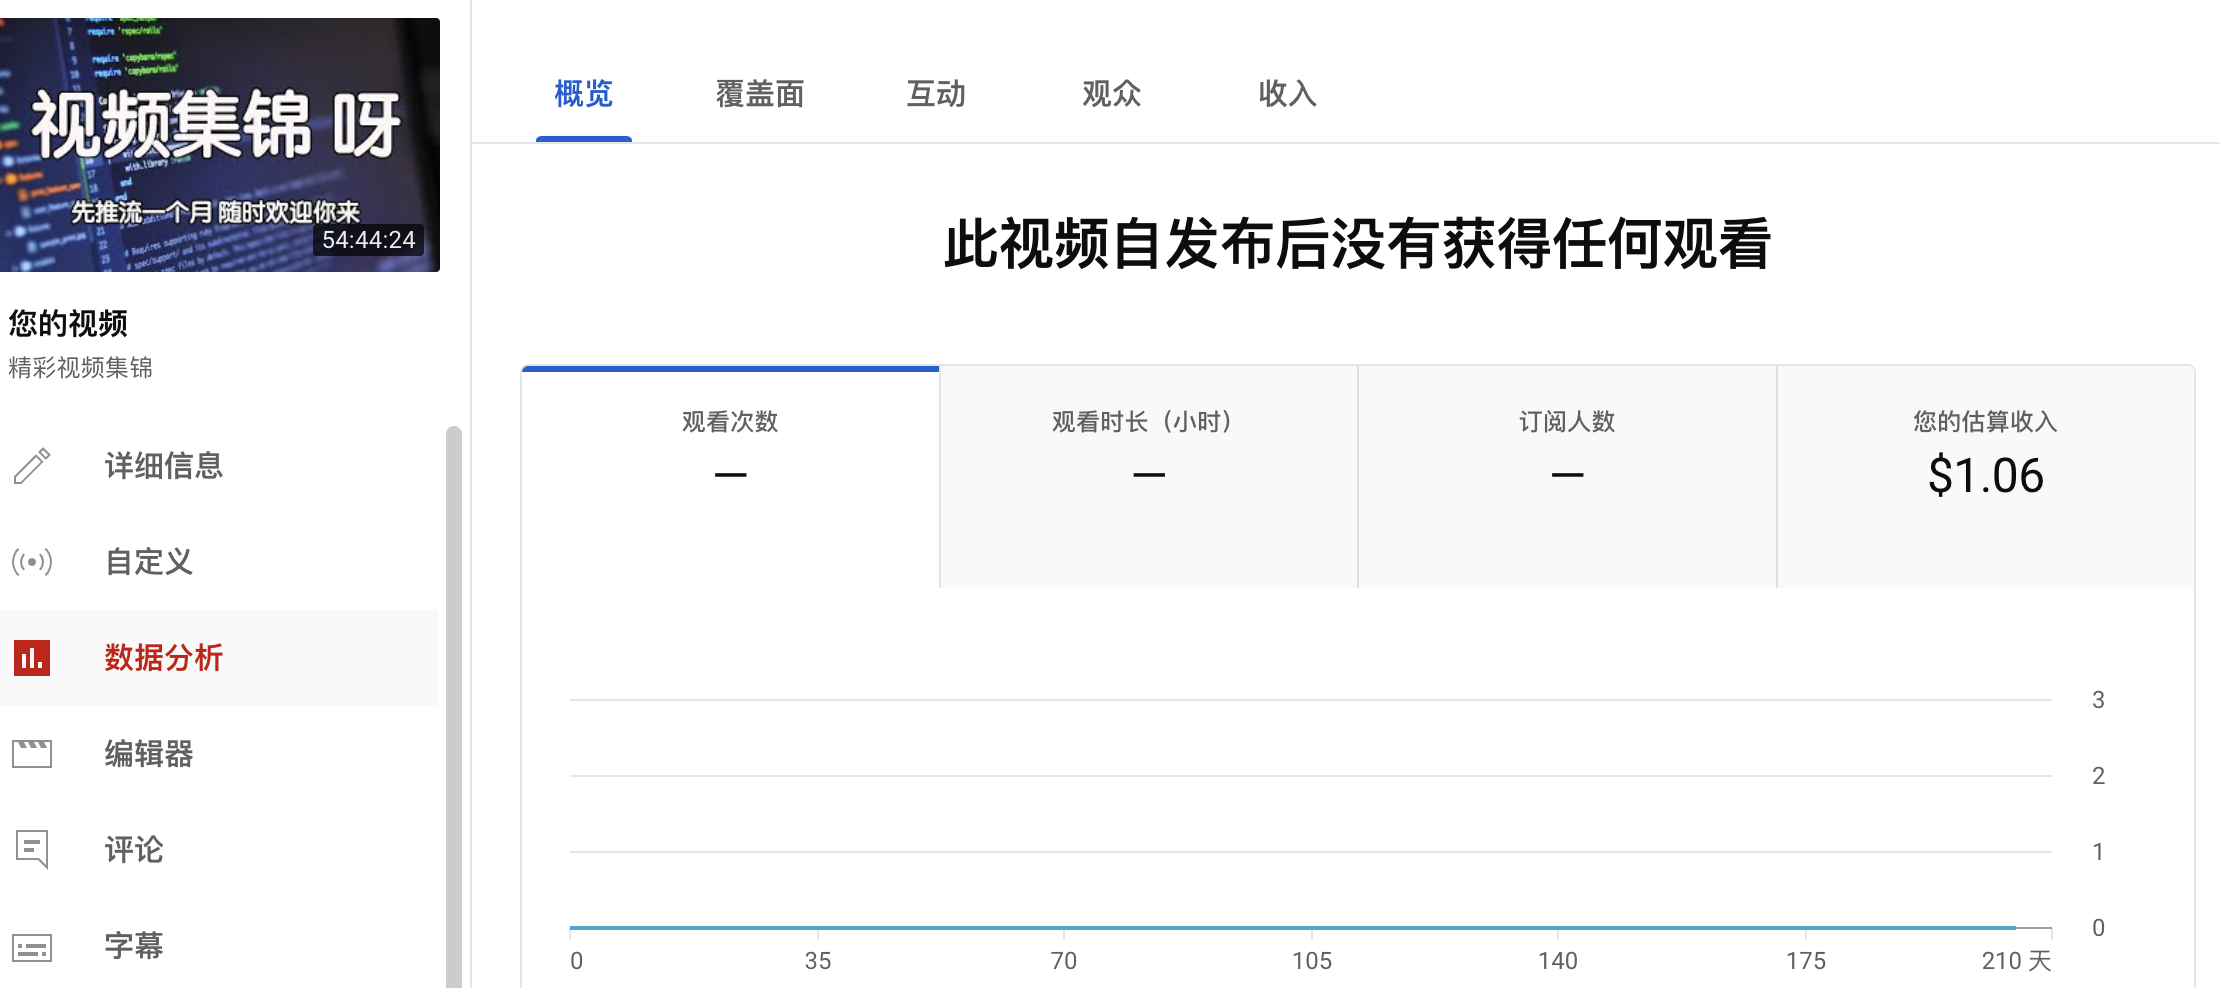
Task: Click the red bar chart icon for 数据分析
Action: click(x=32, y=658)
